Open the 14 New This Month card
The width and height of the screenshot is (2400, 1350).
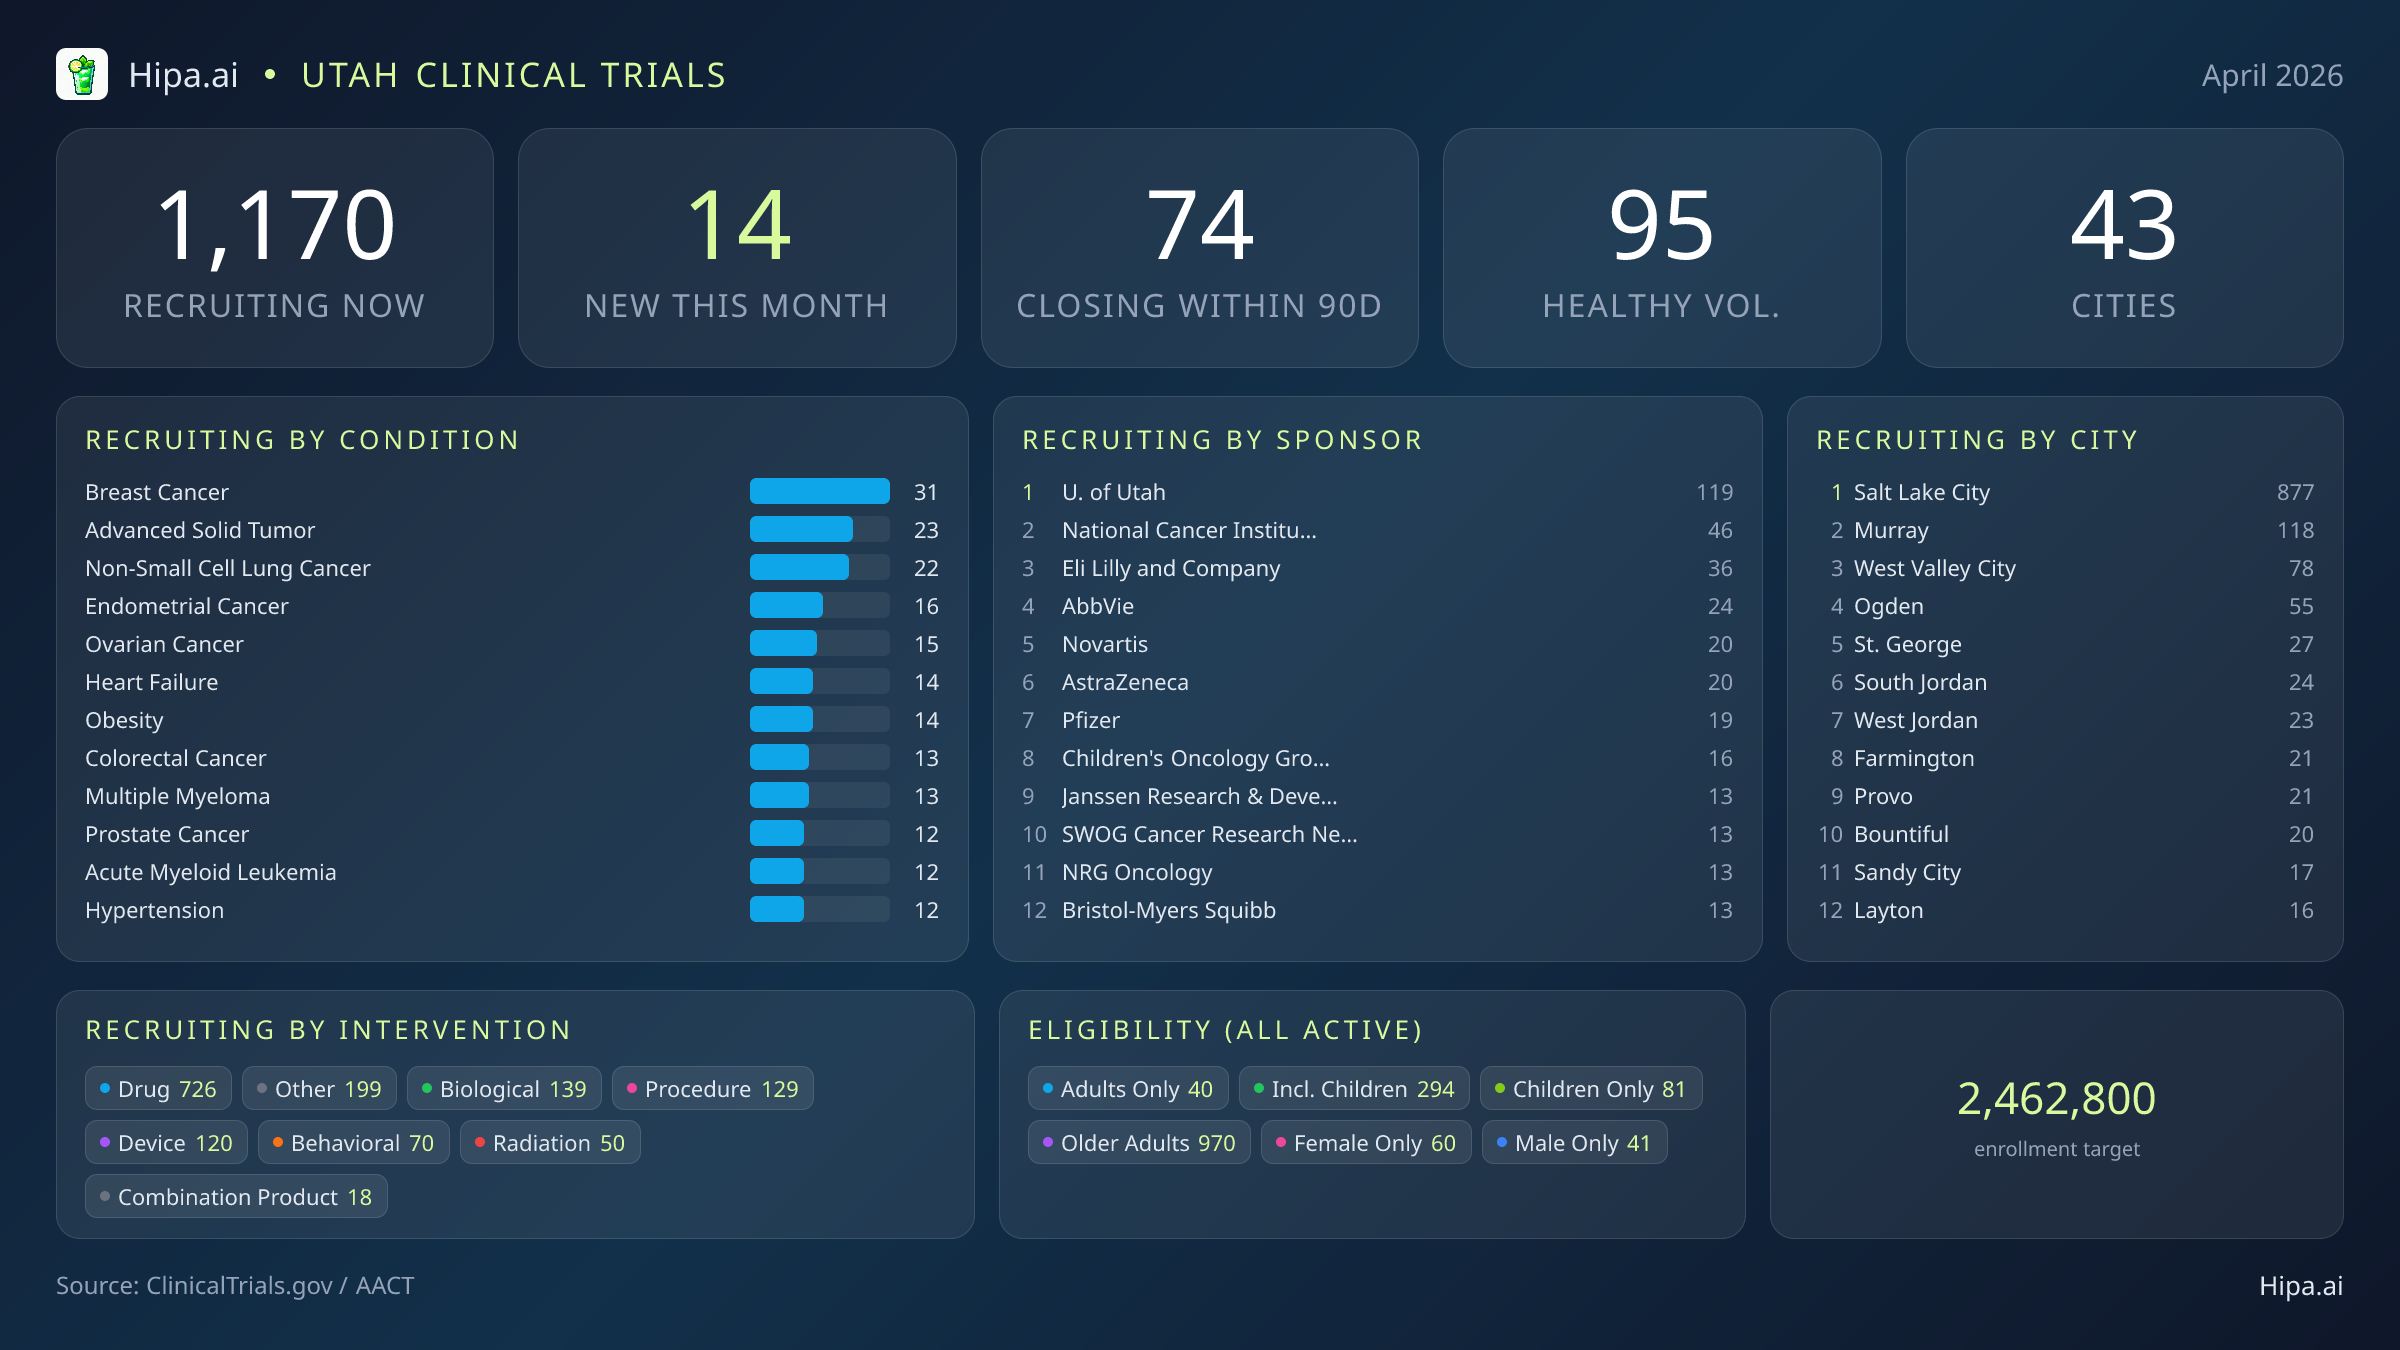(737, 248)
